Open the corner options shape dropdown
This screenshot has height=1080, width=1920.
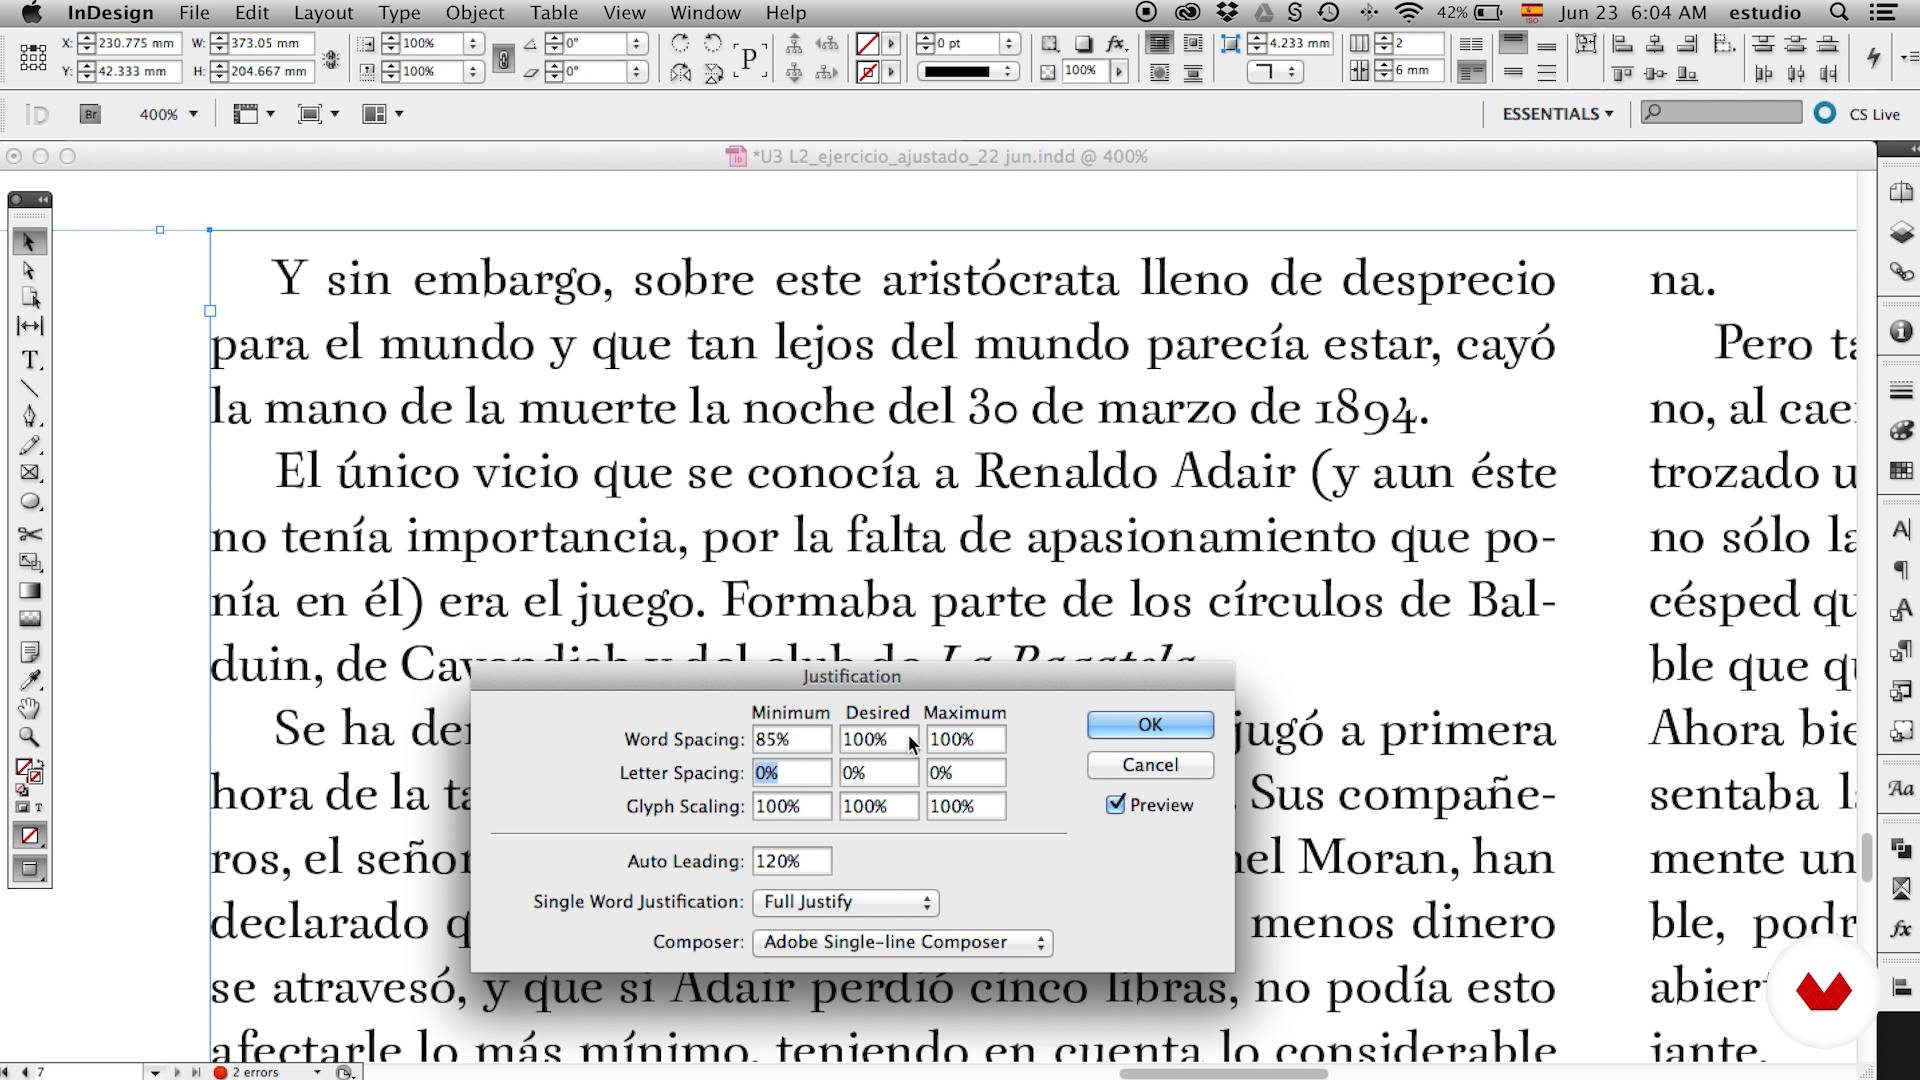pos(1274,71)
